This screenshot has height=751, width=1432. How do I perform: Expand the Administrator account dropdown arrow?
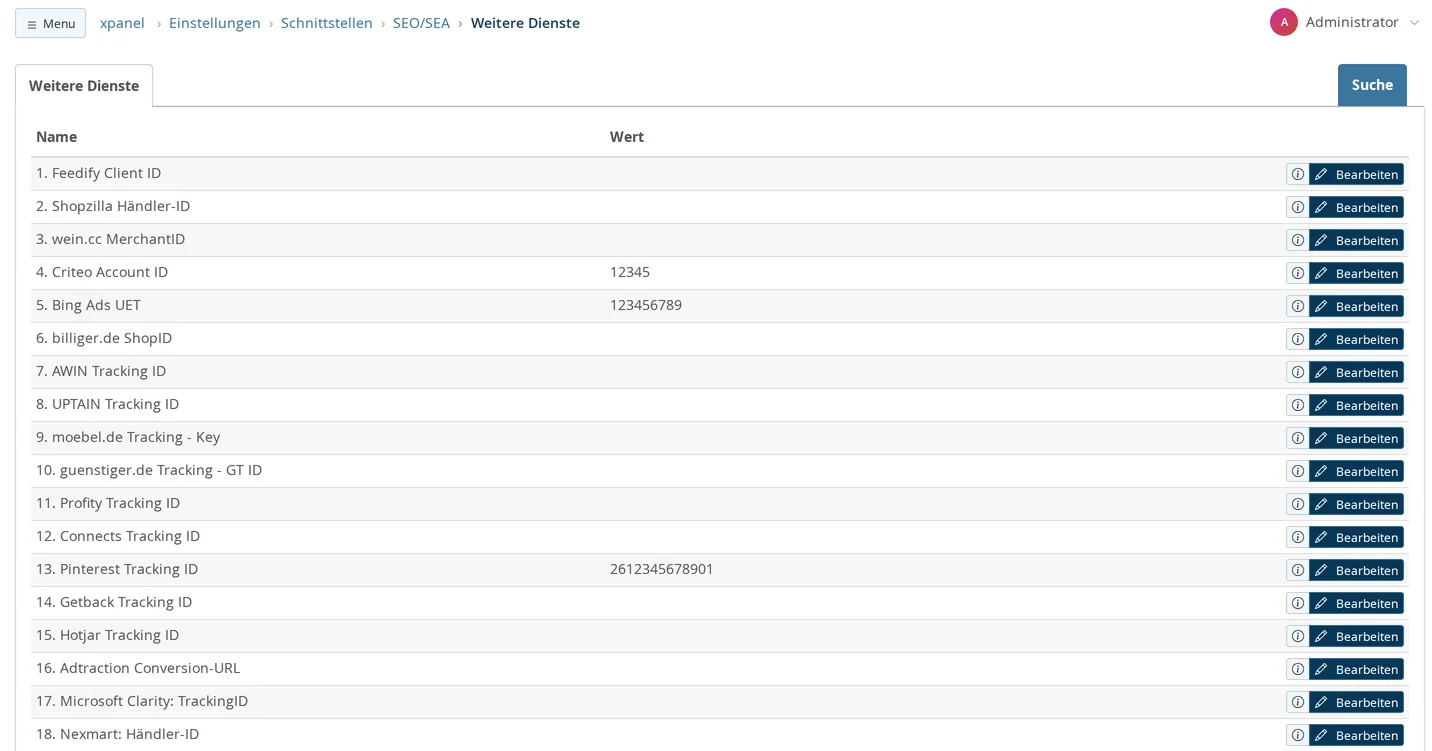[x=1414, y=23]
